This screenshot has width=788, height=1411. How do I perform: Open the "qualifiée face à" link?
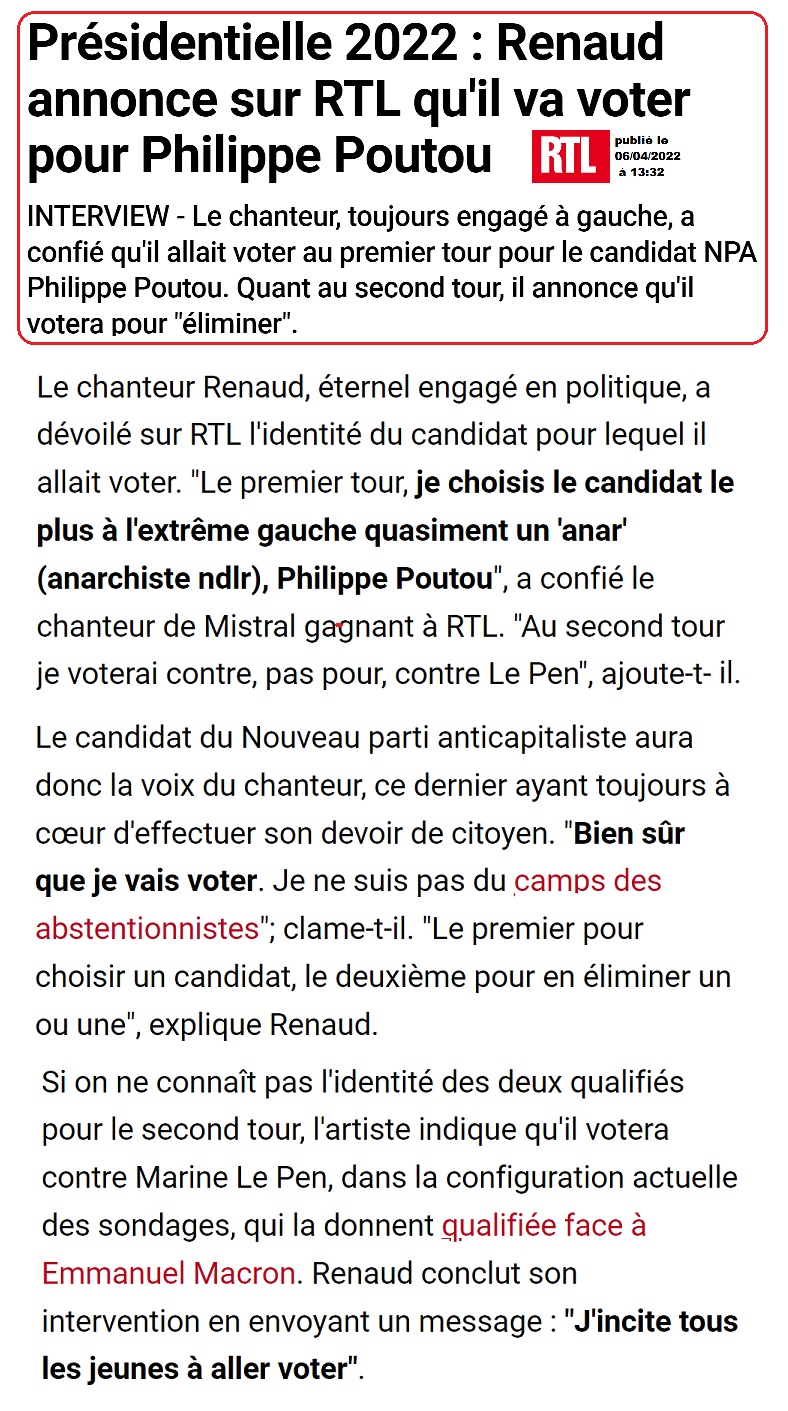[x=544, y=1225]
